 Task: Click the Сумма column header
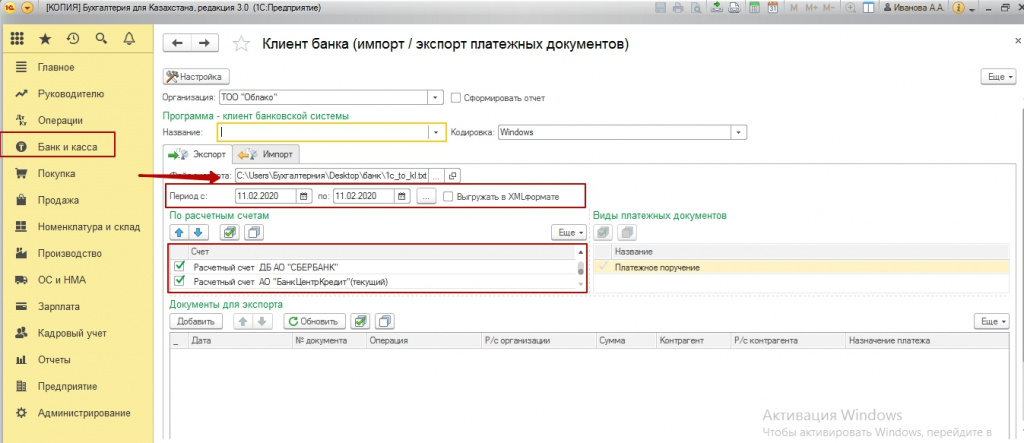coord(624,340)
